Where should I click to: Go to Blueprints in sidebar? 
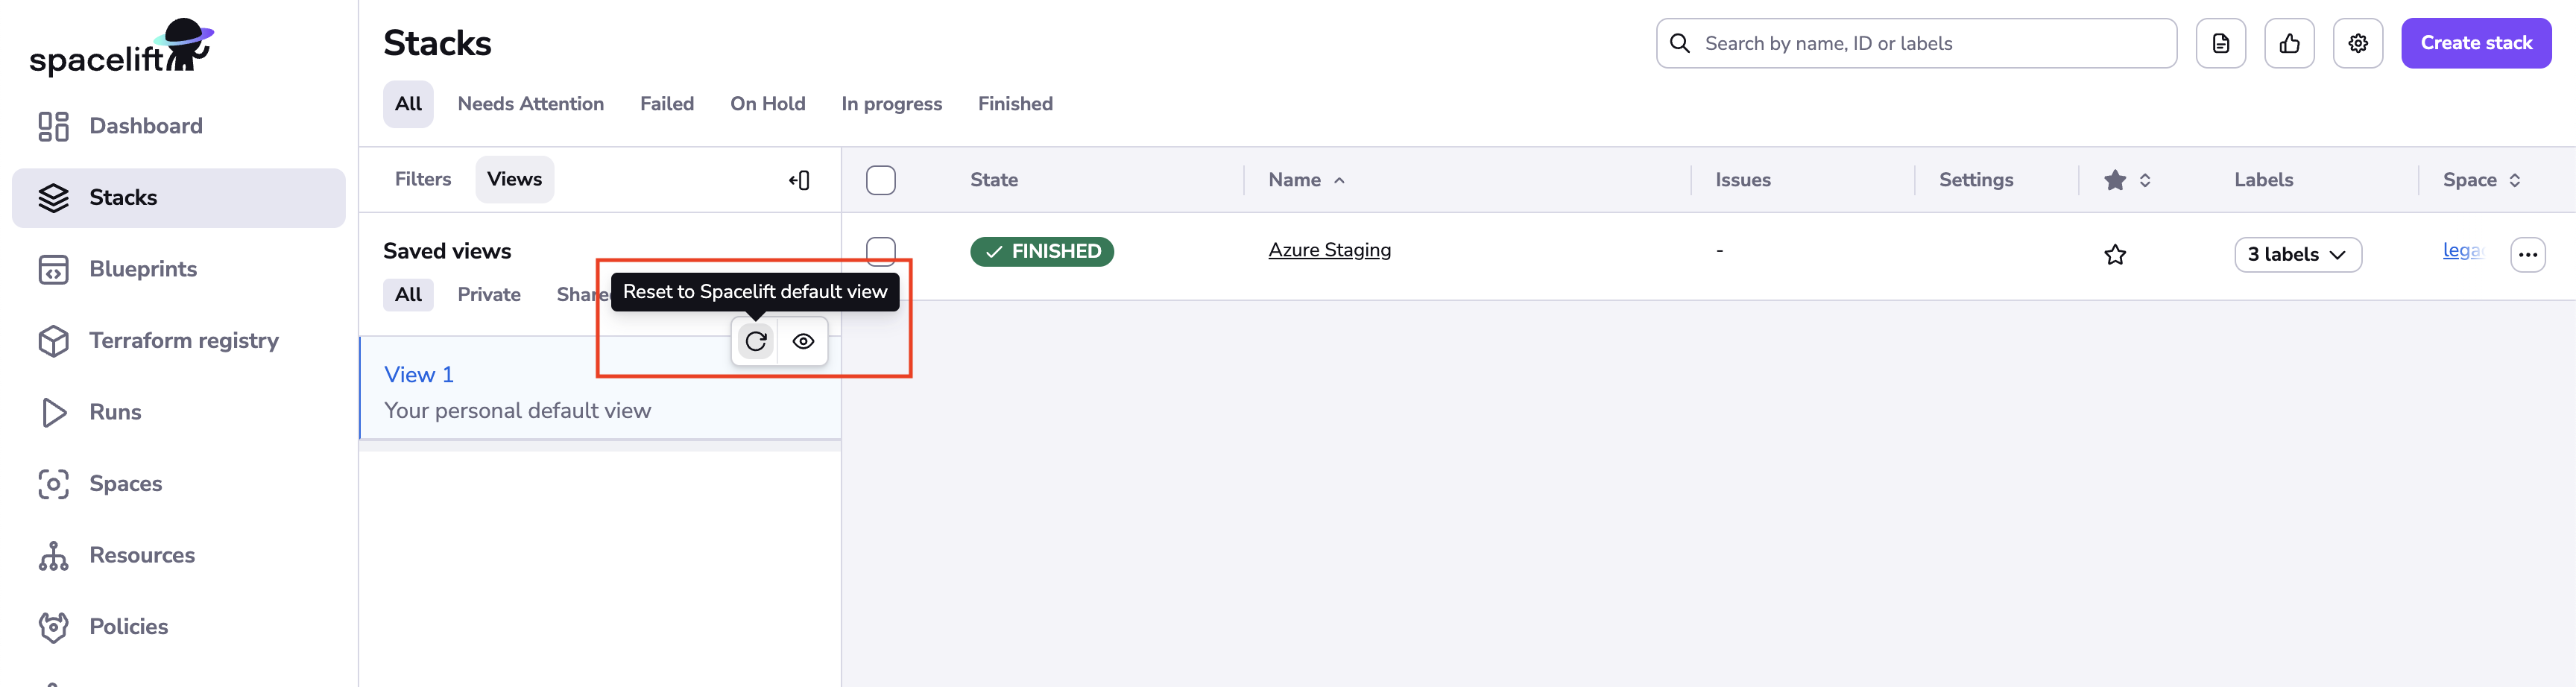[x=143, y=269]
